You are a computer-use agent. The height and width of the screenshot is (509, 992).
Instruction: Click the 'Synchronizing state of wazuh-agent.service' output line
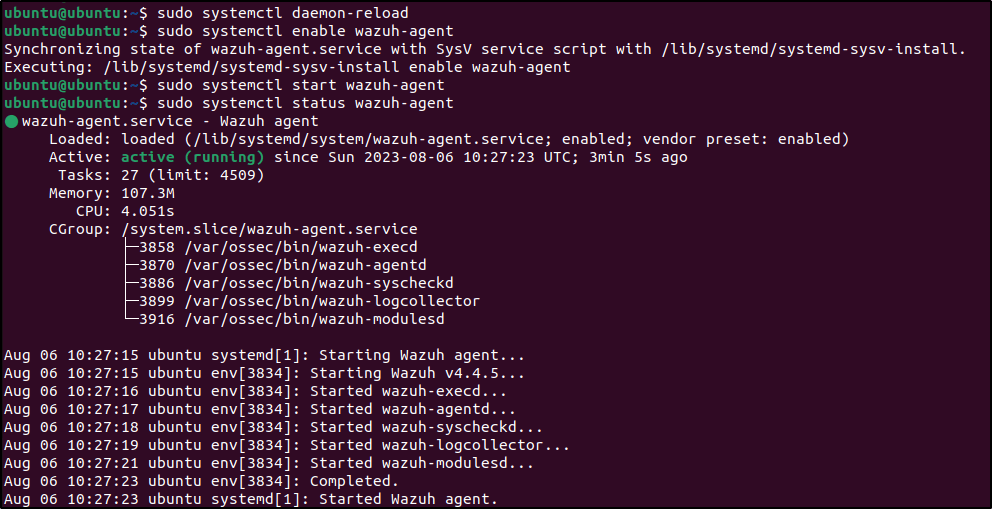point(485,49)
